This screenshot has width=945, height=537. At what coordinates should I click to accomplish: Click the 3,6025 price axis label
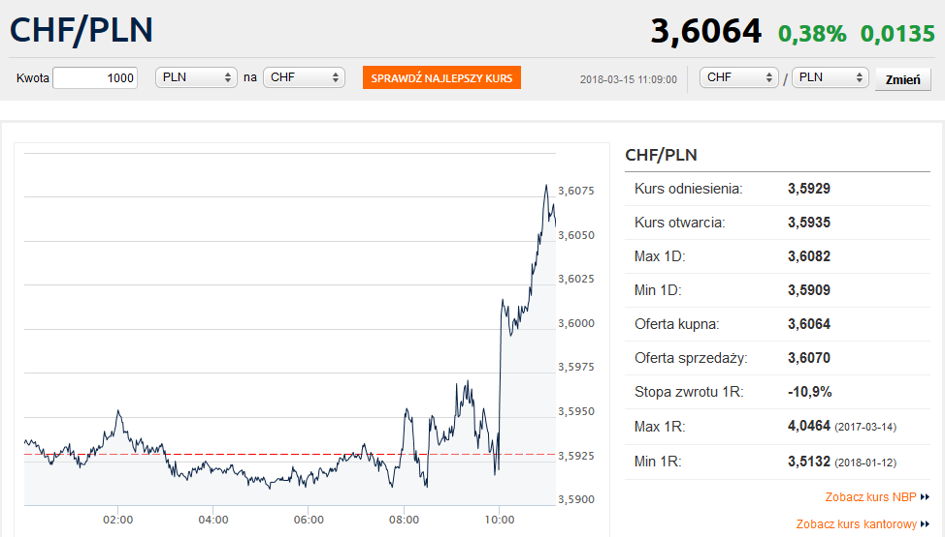tap(576, 279)
